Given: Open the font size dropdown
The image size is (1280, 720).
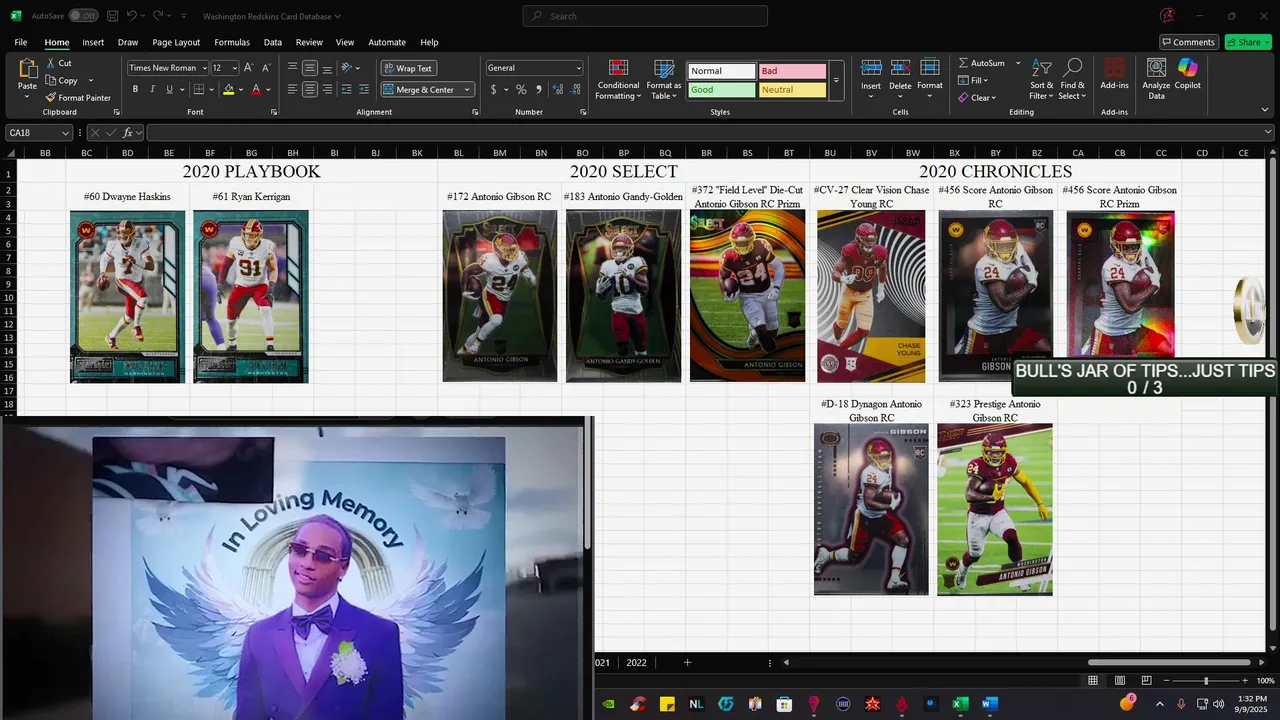Looking at the screenshot, I should pos(235,68).
